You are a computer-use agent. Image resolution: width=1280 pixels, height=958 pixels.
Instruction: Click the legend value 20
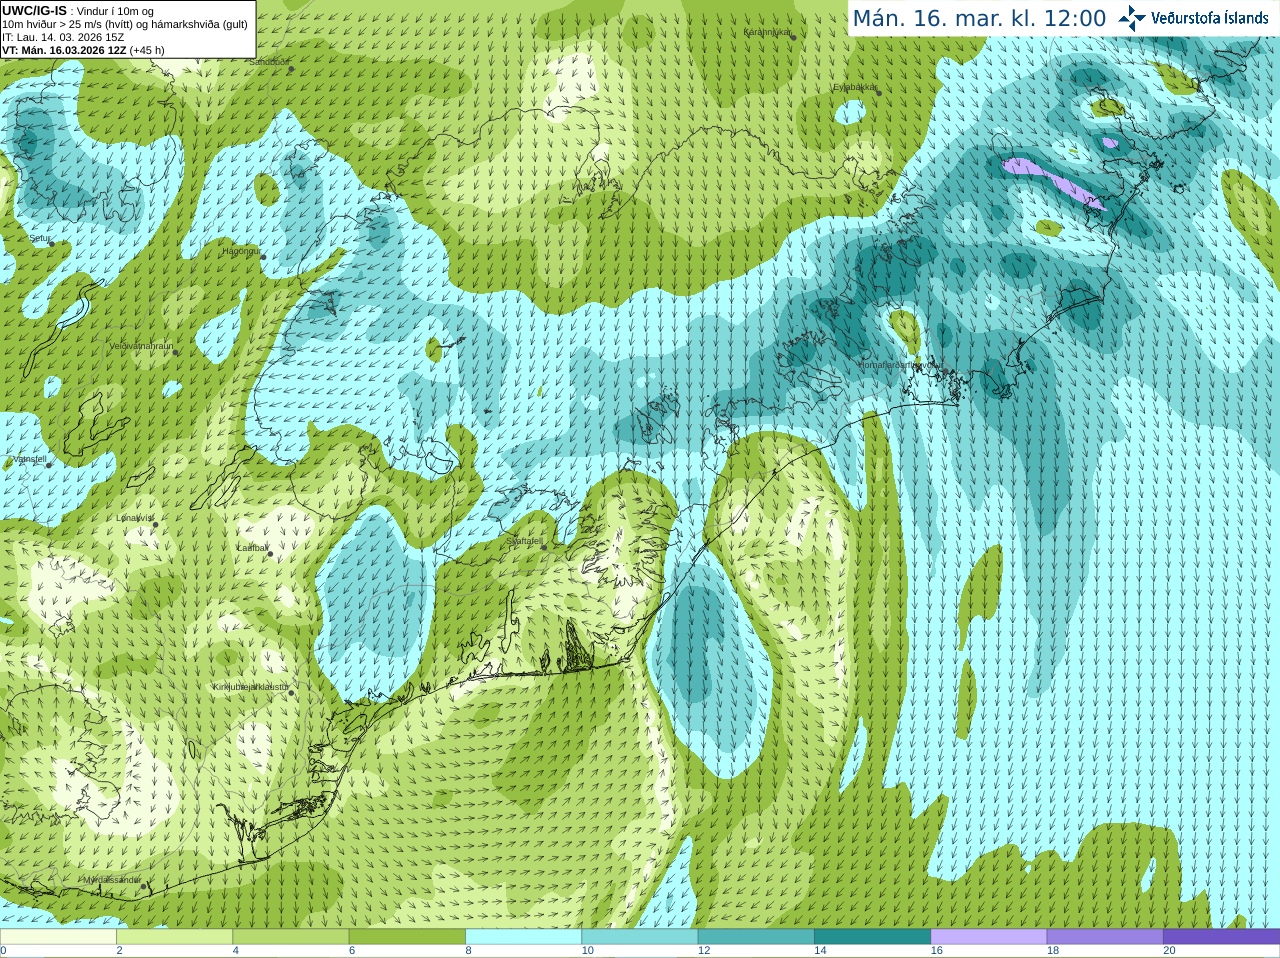point(1169,951)
